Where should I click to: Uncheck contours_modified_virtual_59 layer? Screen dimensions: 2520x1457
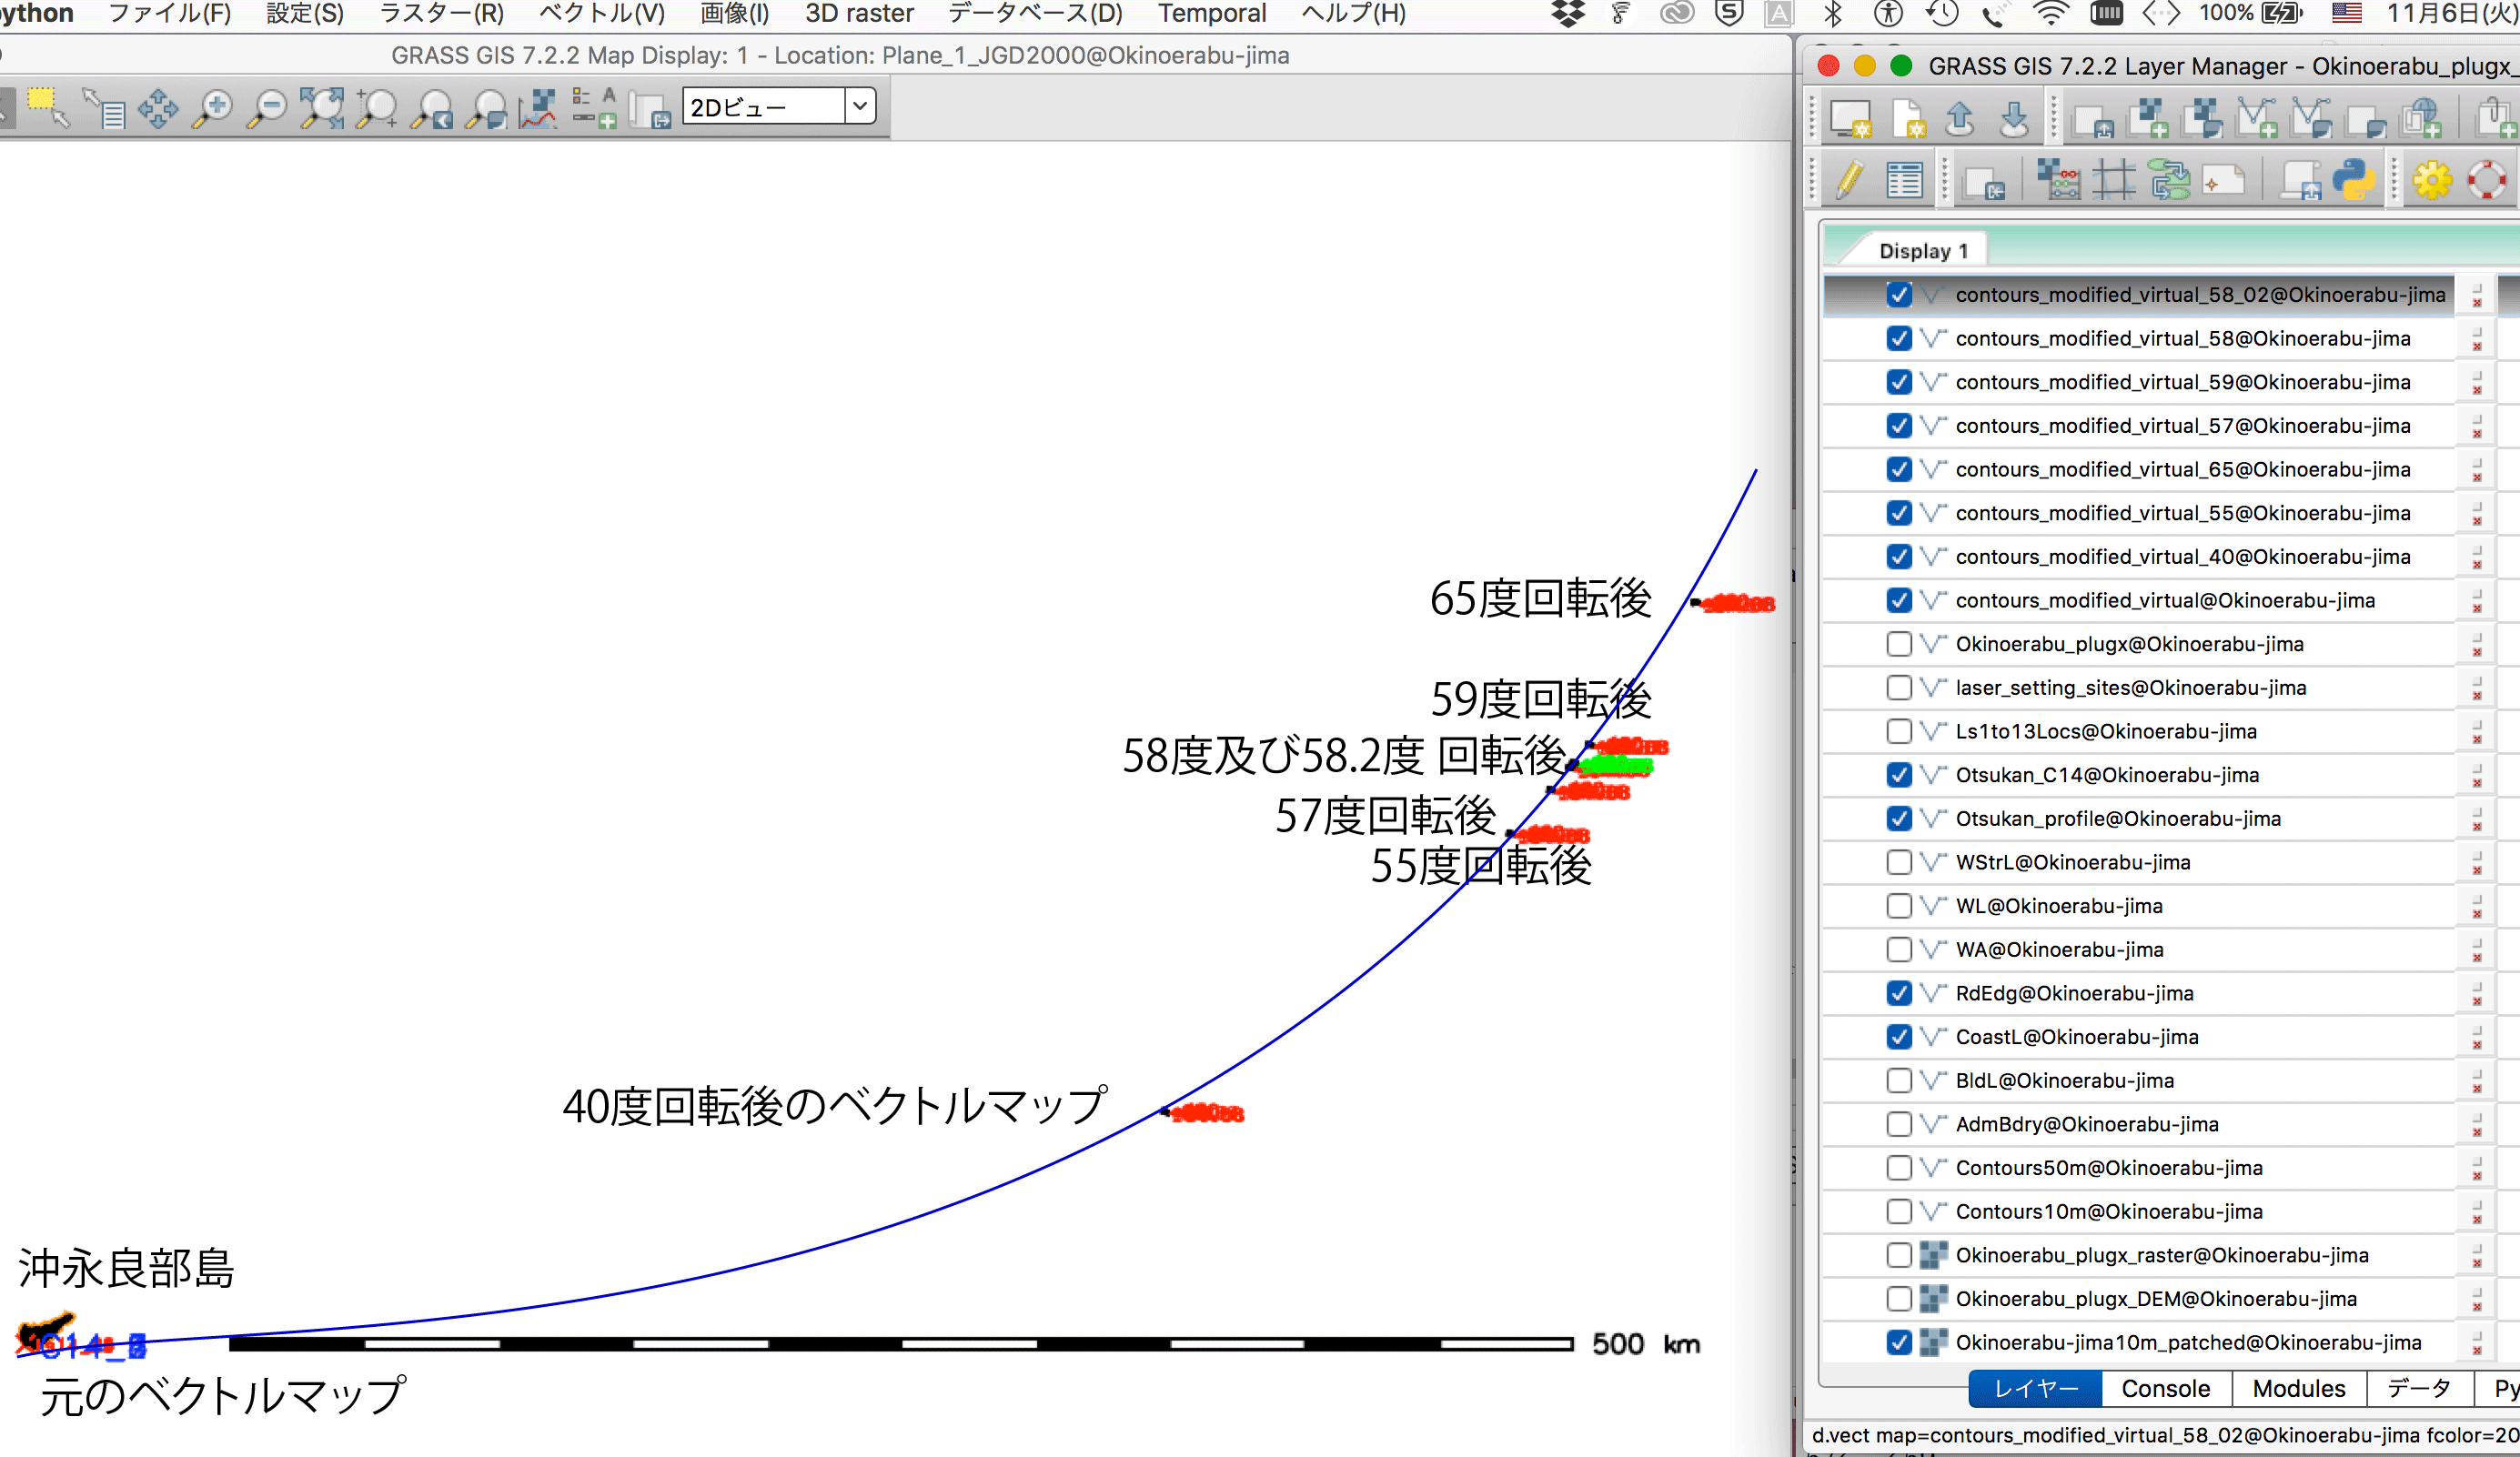(1899, 382)
